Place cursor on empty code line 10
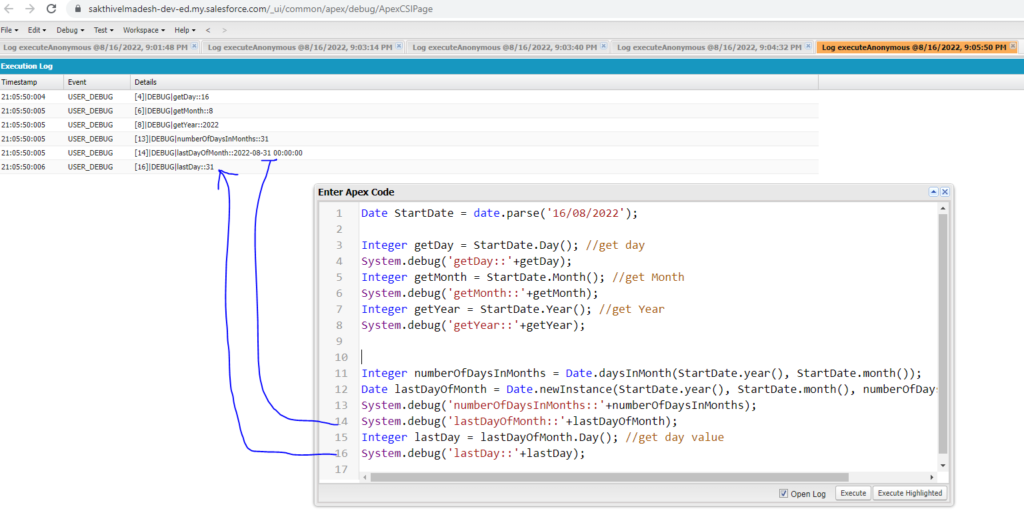The width and height of the screenshot is (1024, 511). pyautogui.click(x=648, y=357)
